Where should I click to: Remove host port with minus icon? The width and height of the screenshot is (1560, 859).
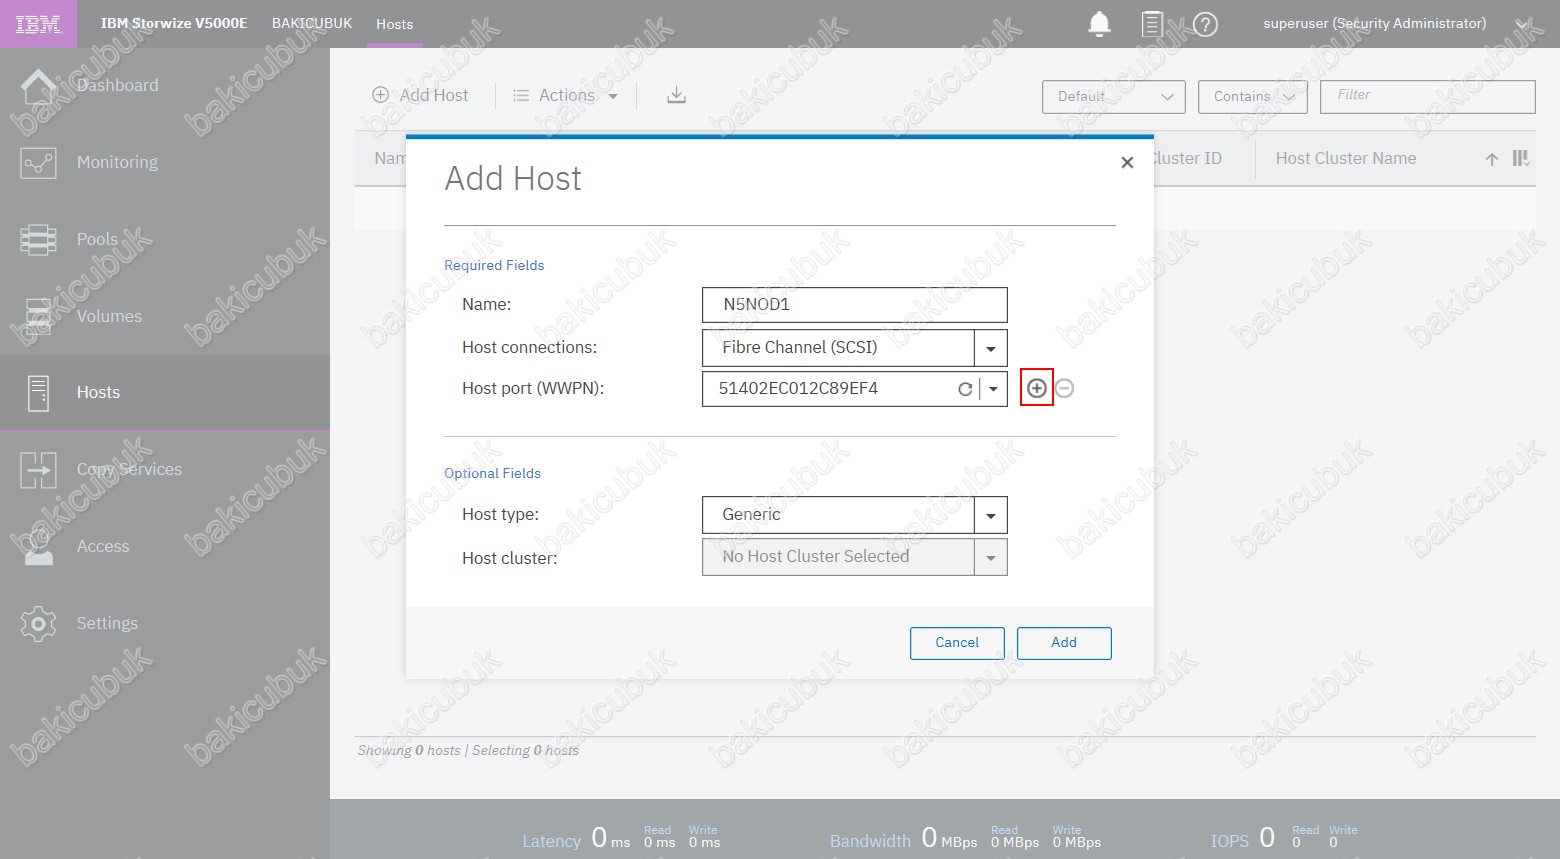[1065, 388]
